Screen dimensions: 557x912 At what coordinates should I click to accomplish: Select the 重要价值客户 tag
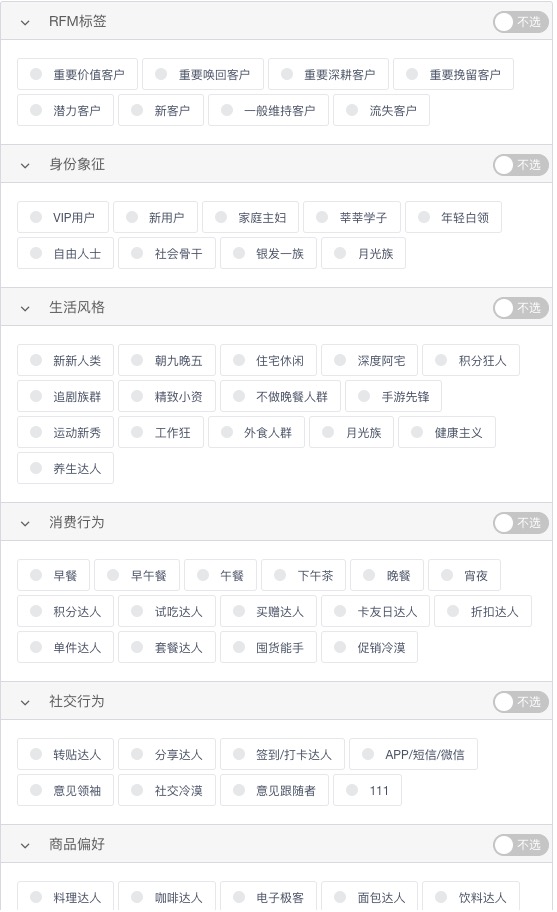tap(77, 74)
